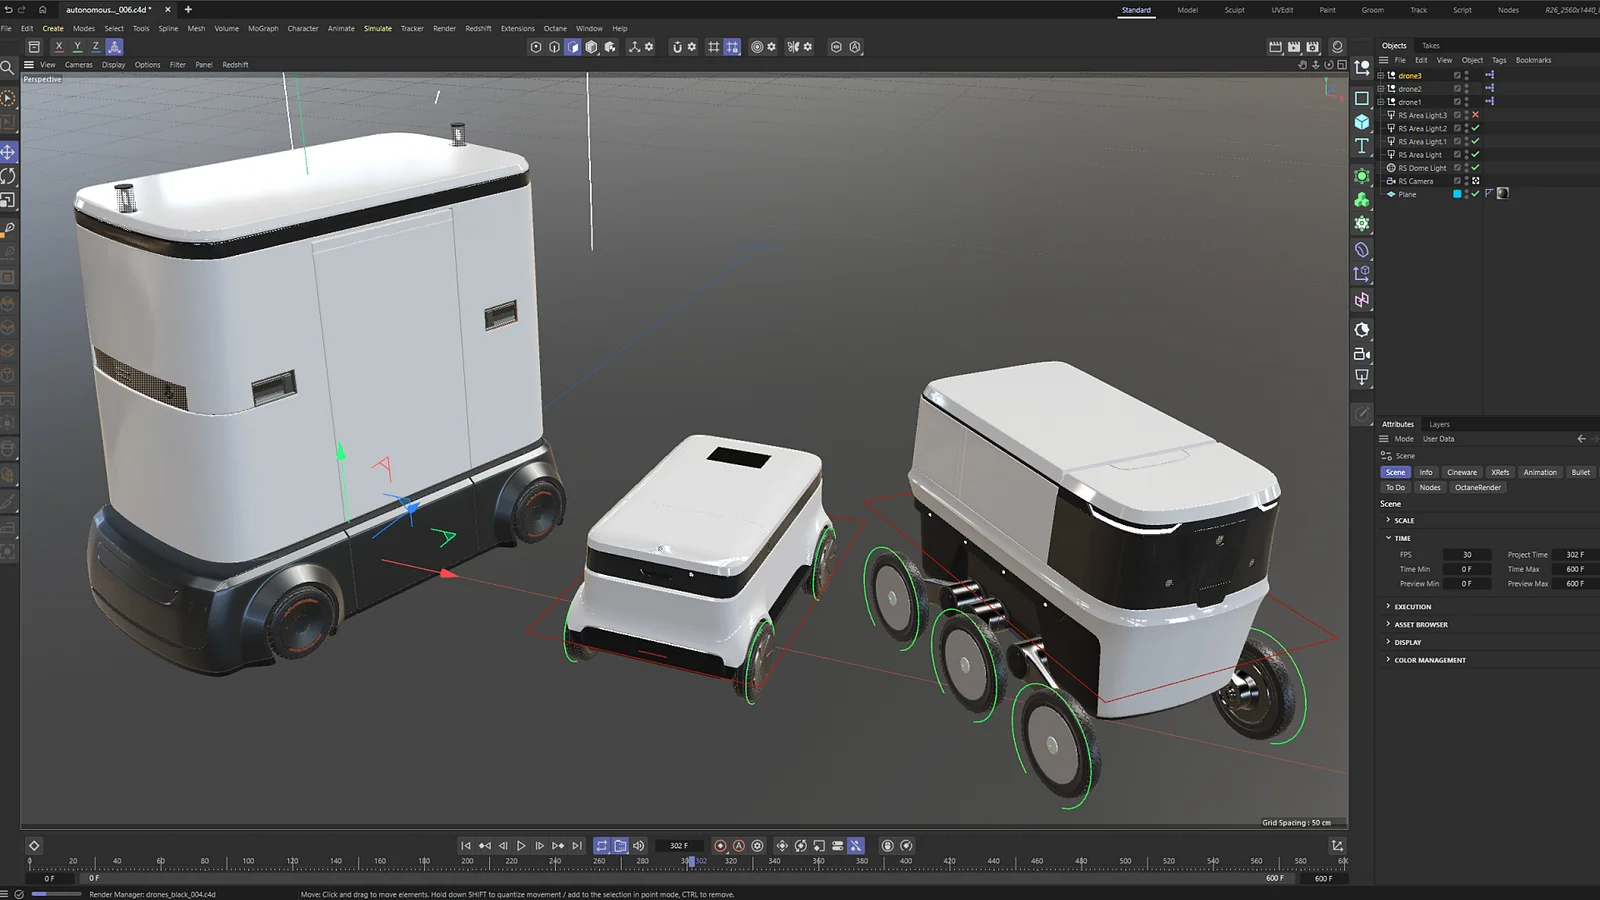Switch to the Animation tab in Attributes

pyautogui.click(x=1540, y=471)
